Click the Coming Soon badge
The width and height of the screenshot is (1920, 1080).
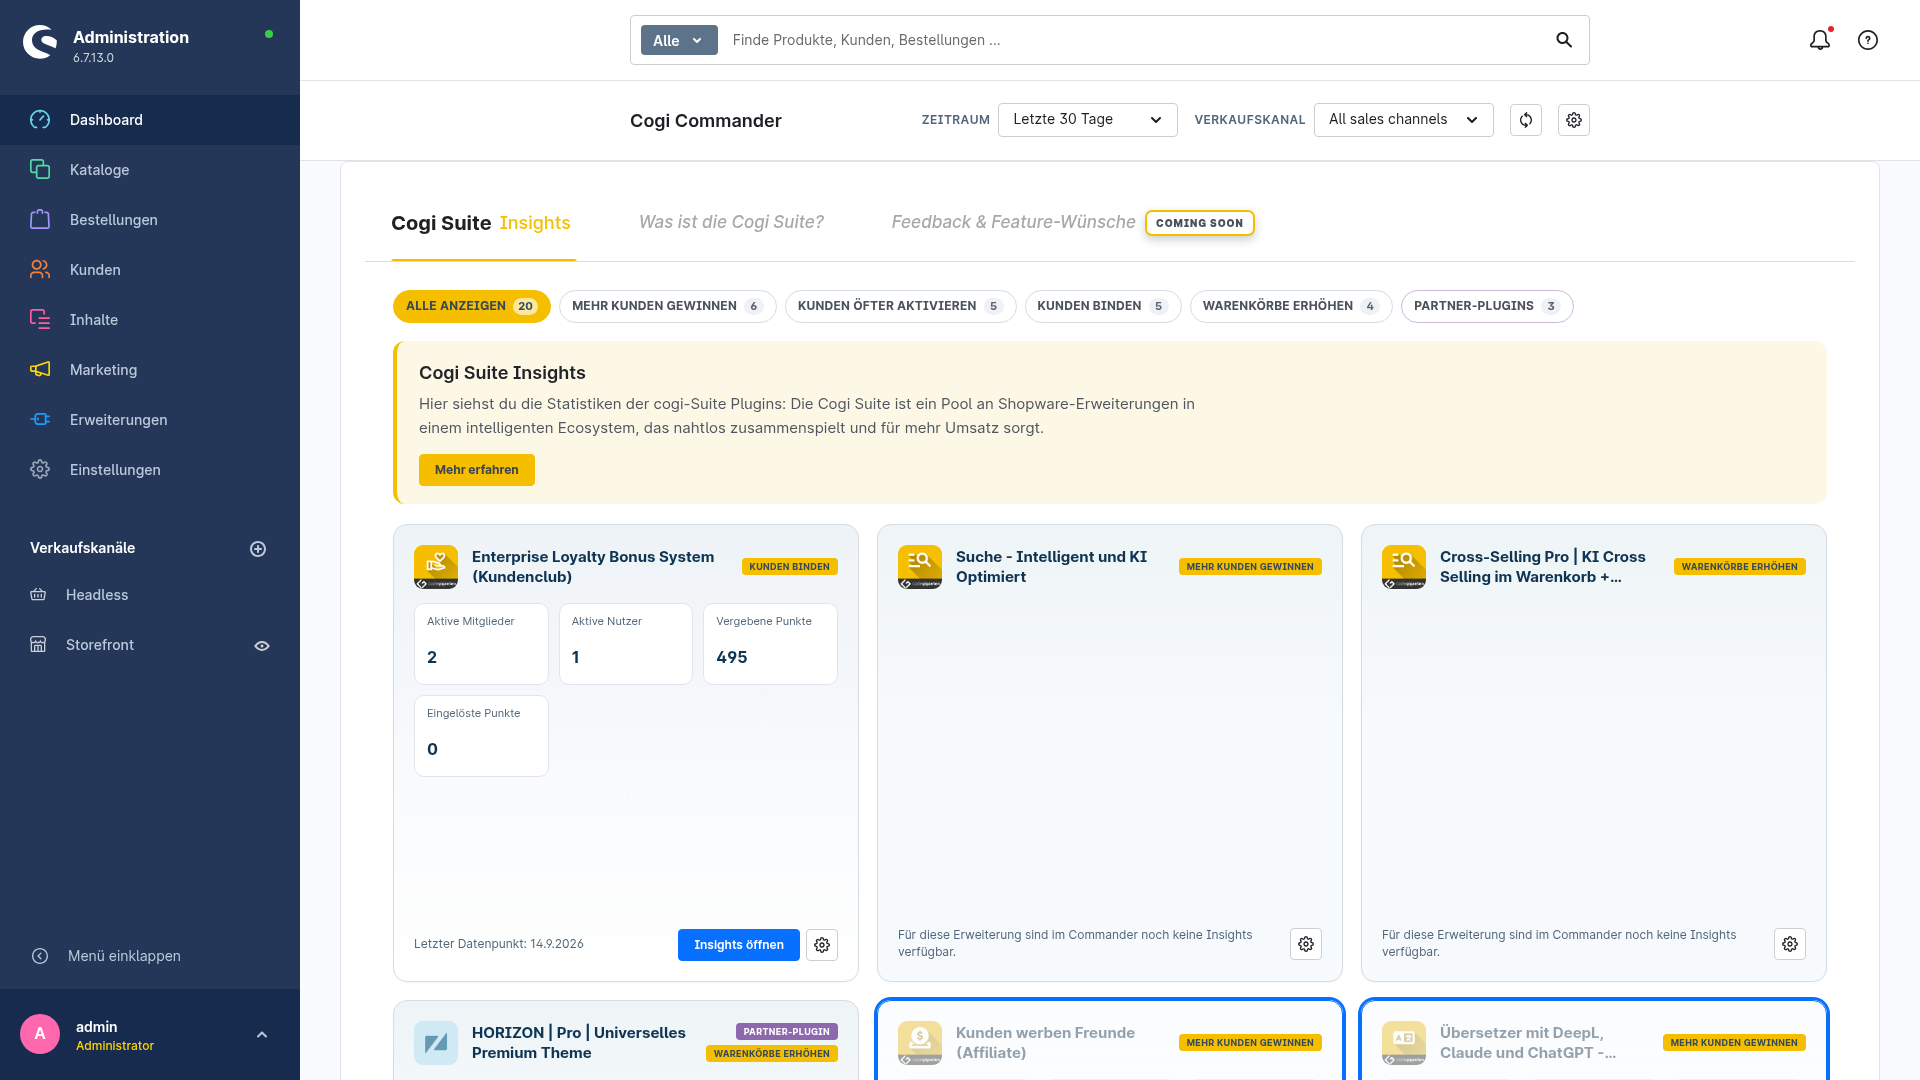[1200, 223]
